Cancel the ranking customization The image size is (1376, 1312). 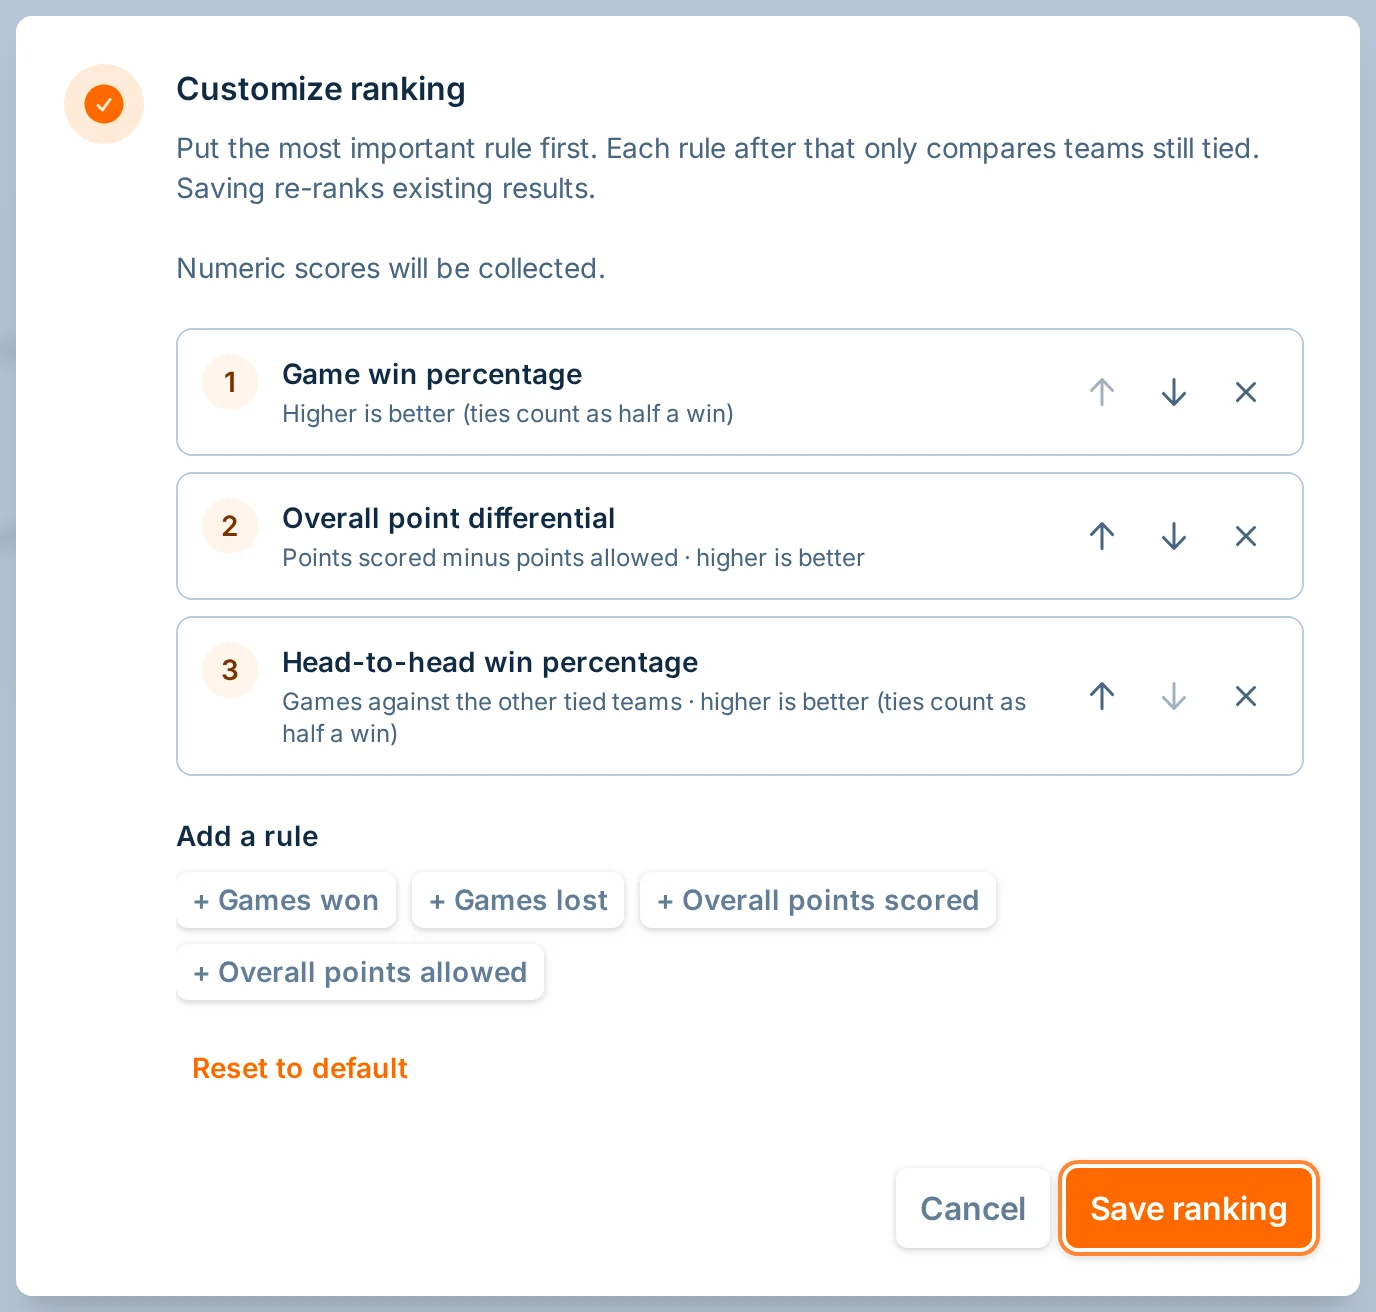[x=973, y=1208]
